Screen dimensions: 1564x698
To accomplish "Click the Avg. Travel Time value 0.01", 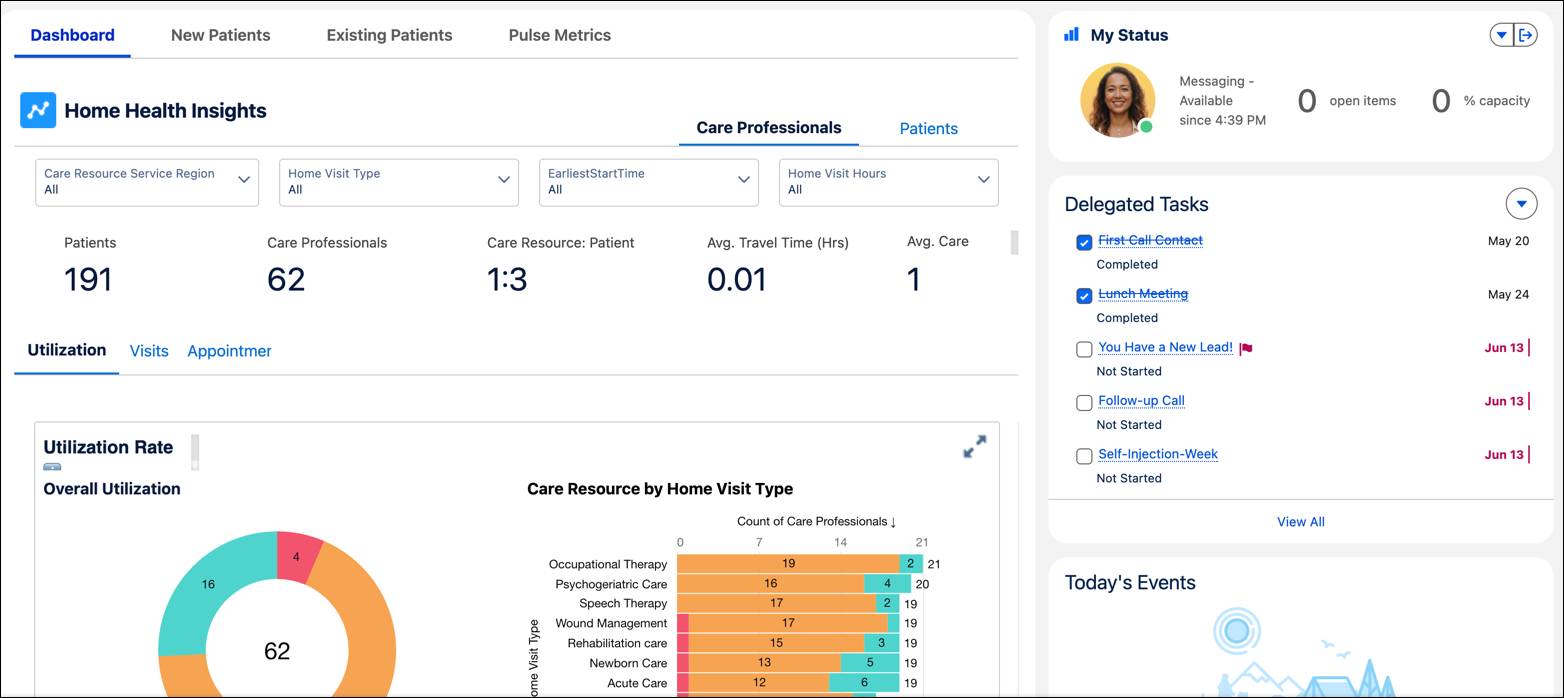I will click(x=737, y=279).
